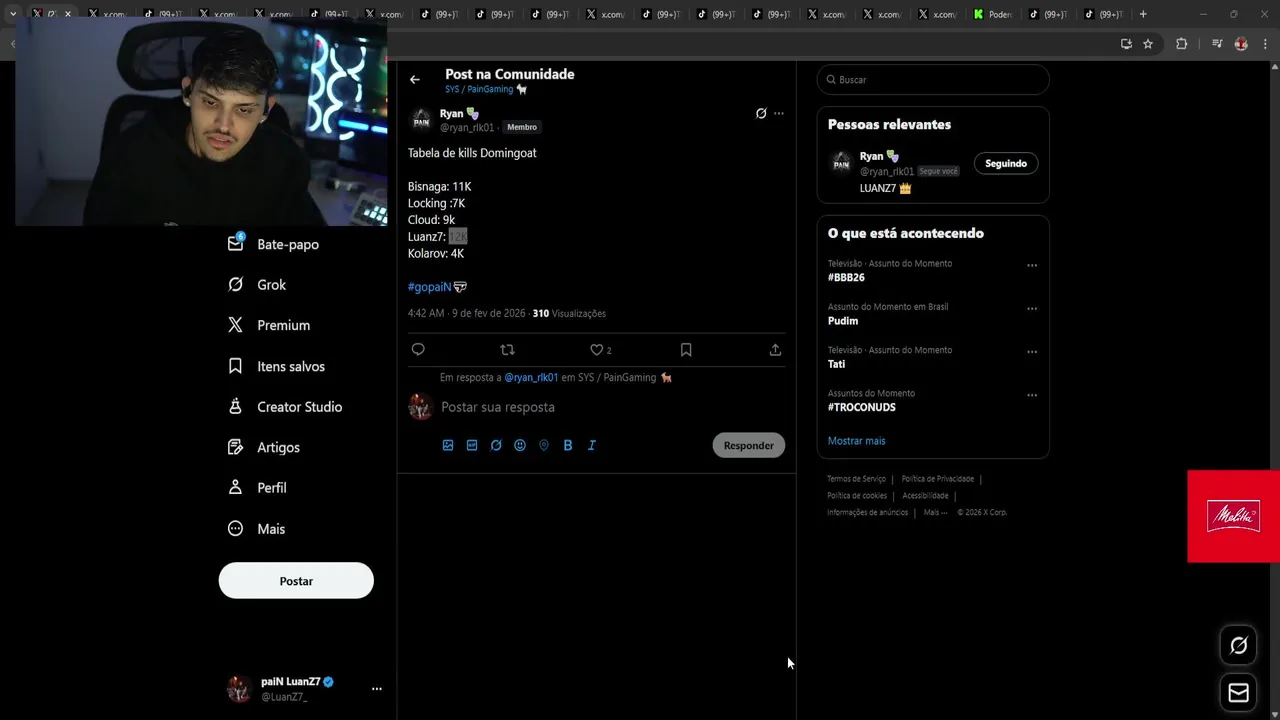Open @ryan_rlk01 mention in reply context
This screenshot has height=720, width=1280.
(x=531, y=377)
